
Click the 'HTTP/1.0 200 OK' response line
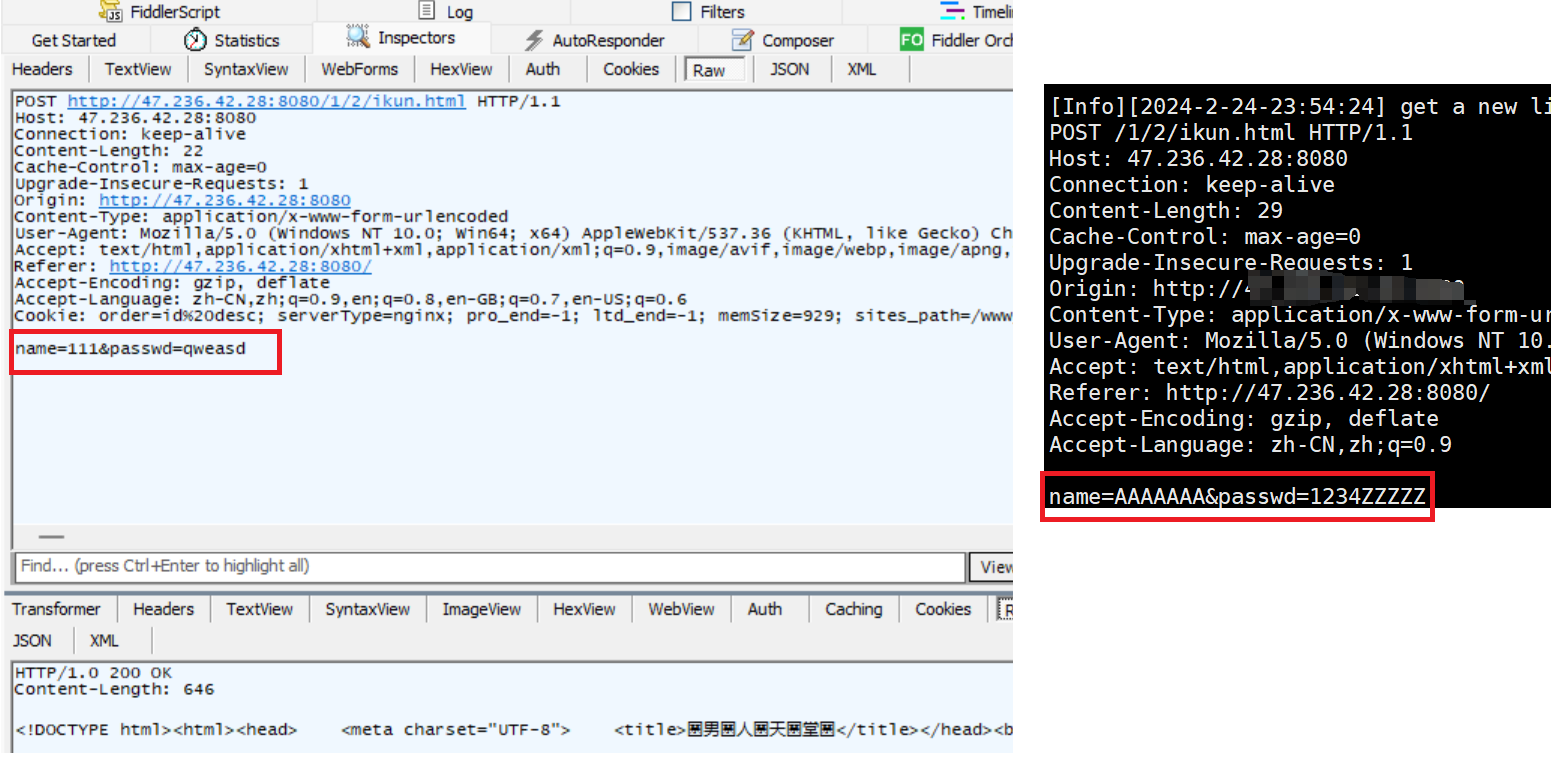coord(93,673)
